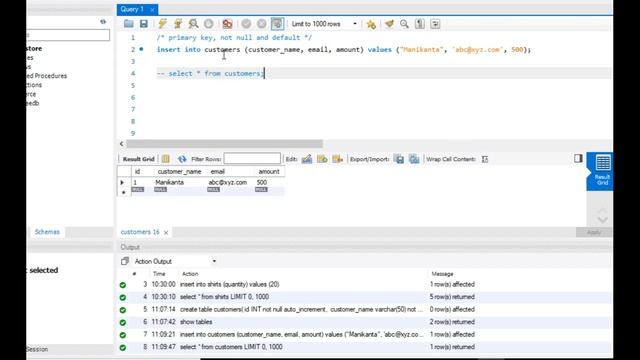The width and height of the screenshot is (640, 360).
Task: Click the insert new row icon
Action: [322, 159]
